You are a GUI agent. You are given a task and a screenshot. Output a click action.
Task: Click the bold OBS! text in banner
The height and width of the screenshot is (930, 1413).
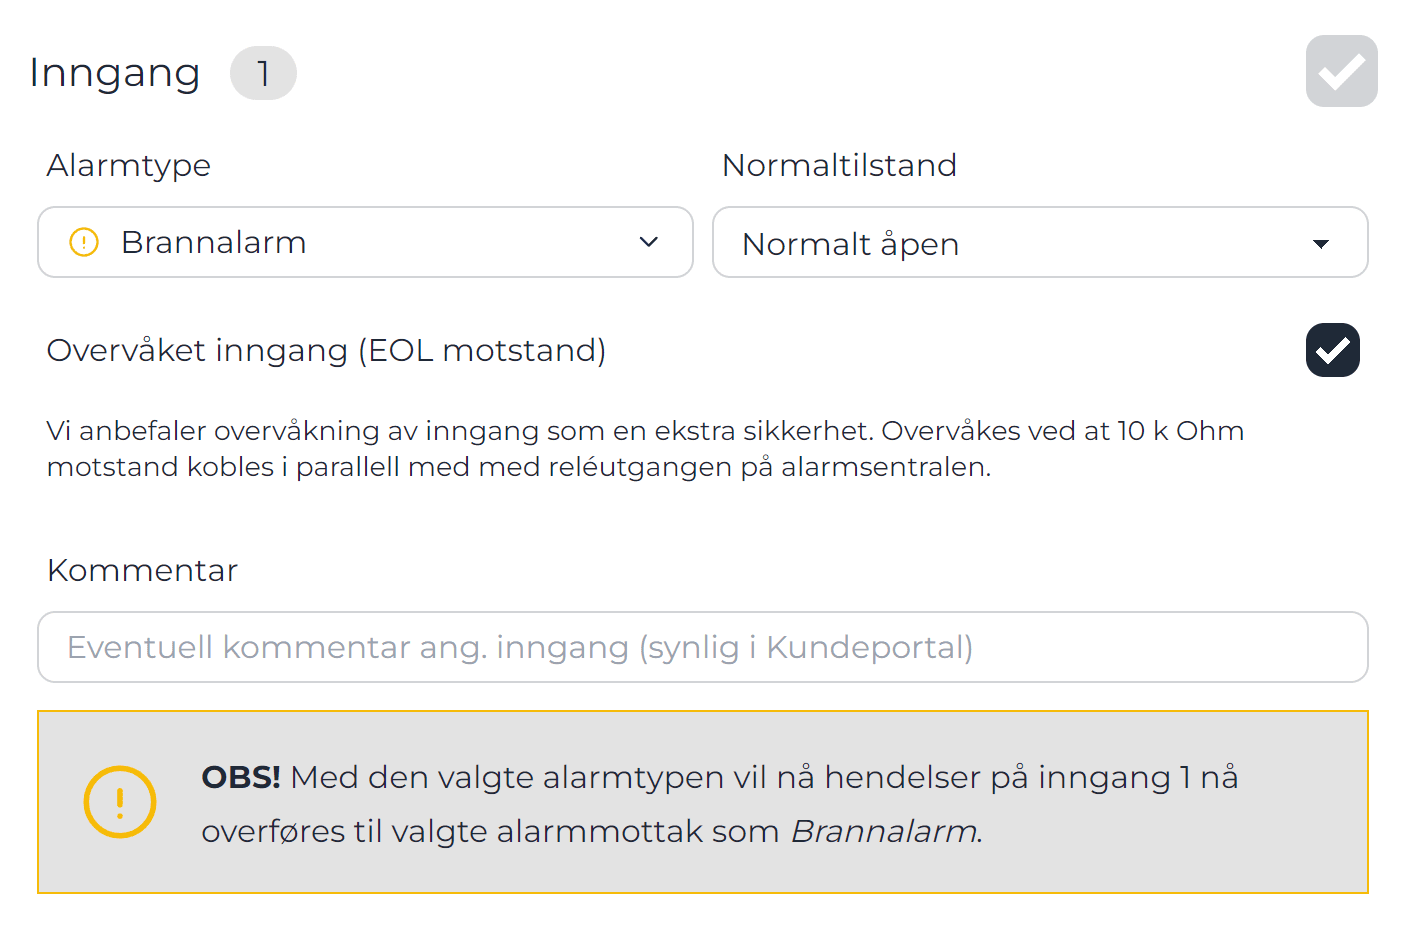(x=241, y=777)
